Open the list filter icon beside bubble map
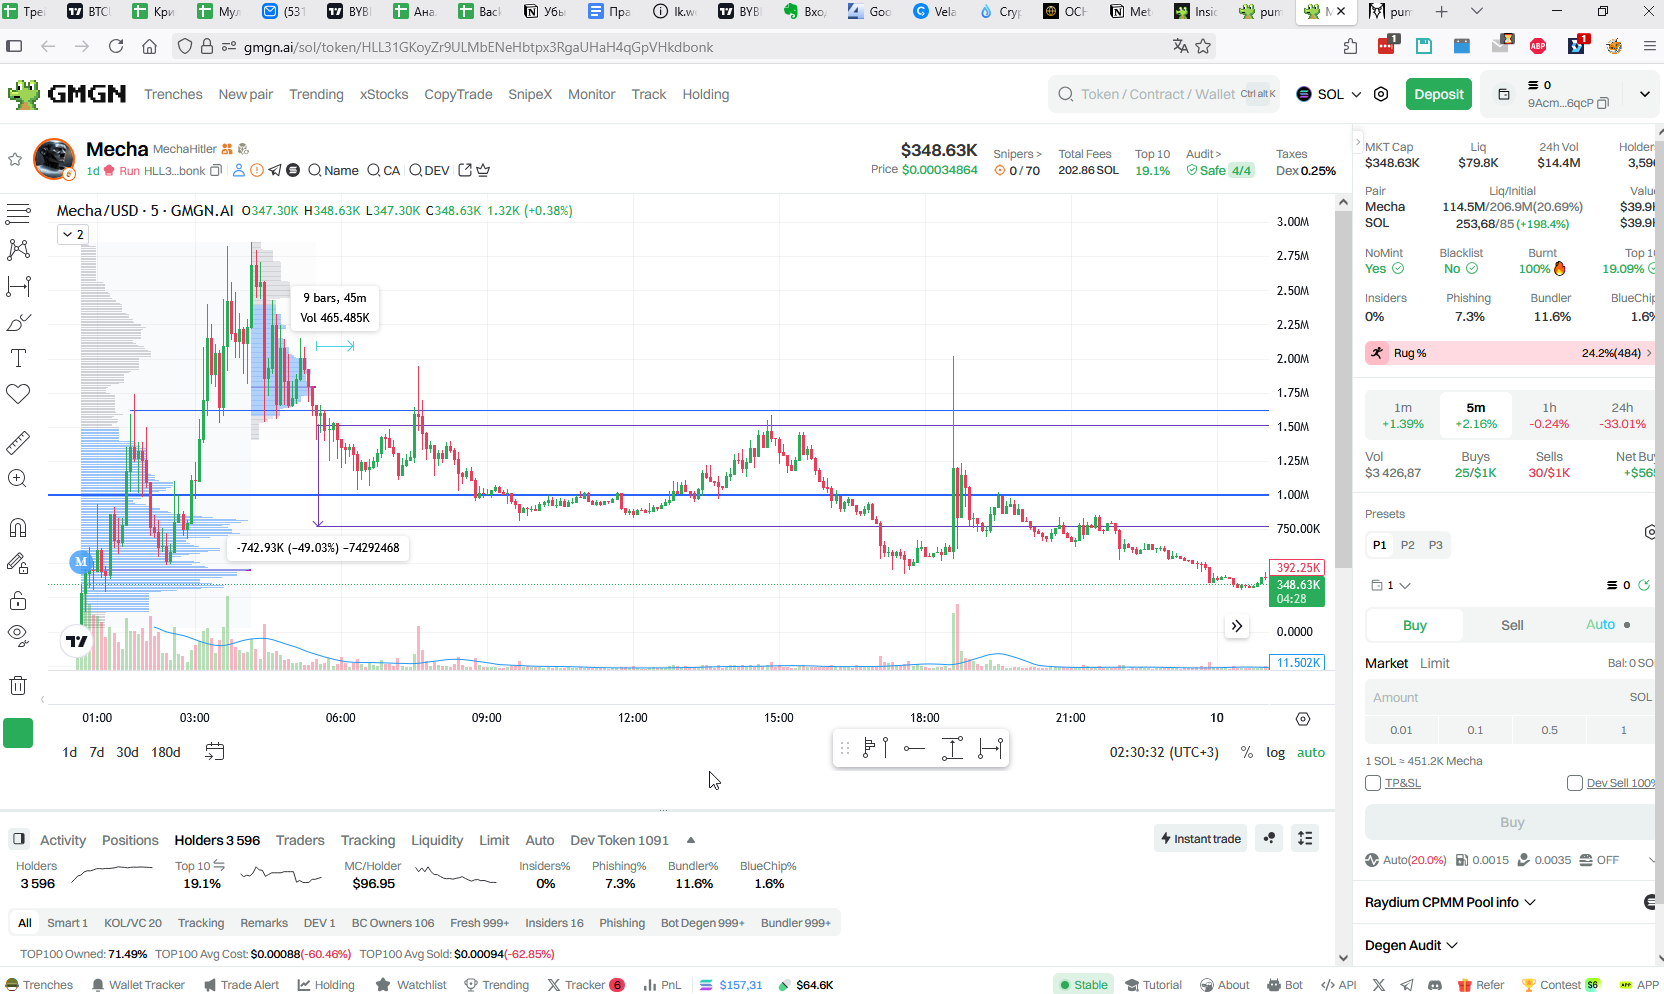This screenshot has height=994, width=1664. pyautogui.click(x=1305, y=838)
